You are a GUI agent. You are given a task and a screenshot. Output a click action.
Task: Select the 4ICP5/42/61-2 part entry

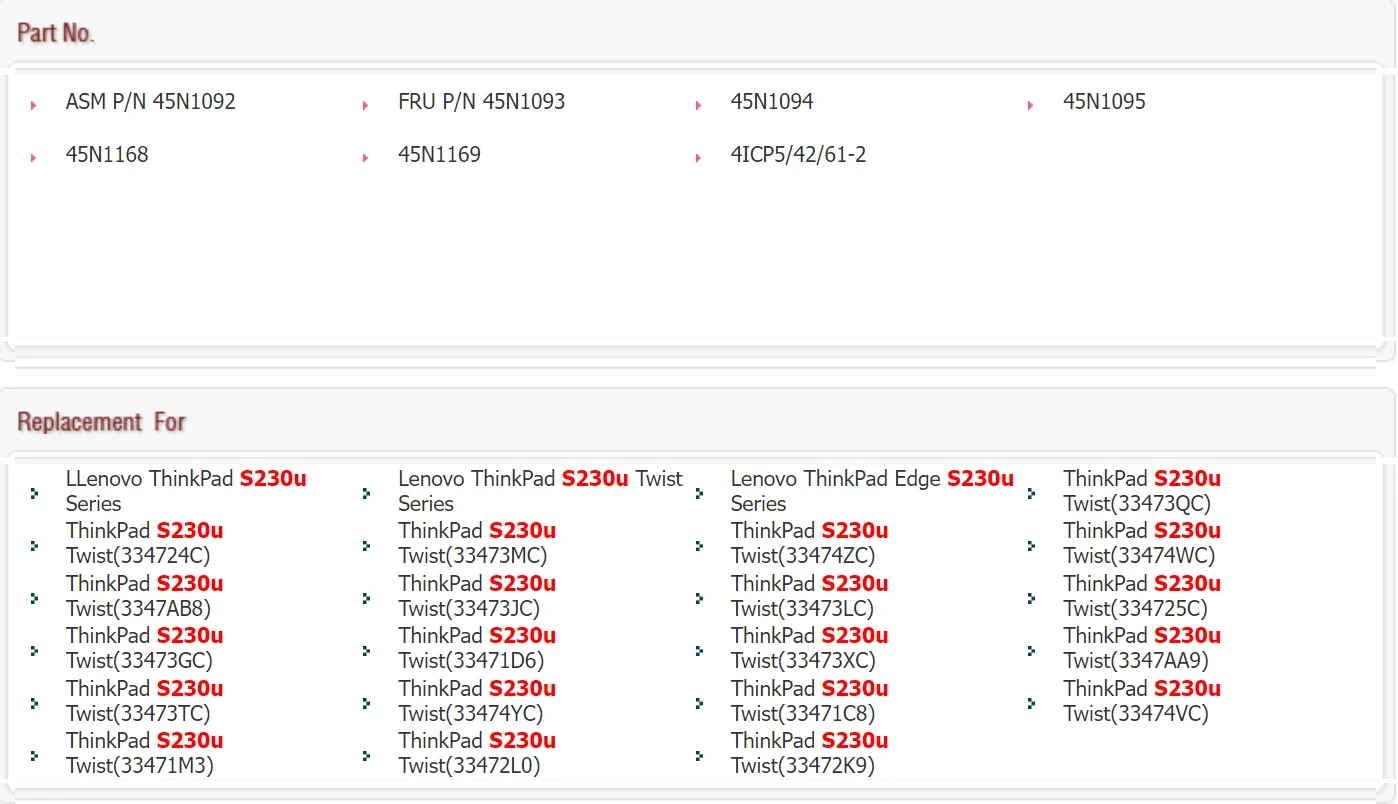click(799, 154)
